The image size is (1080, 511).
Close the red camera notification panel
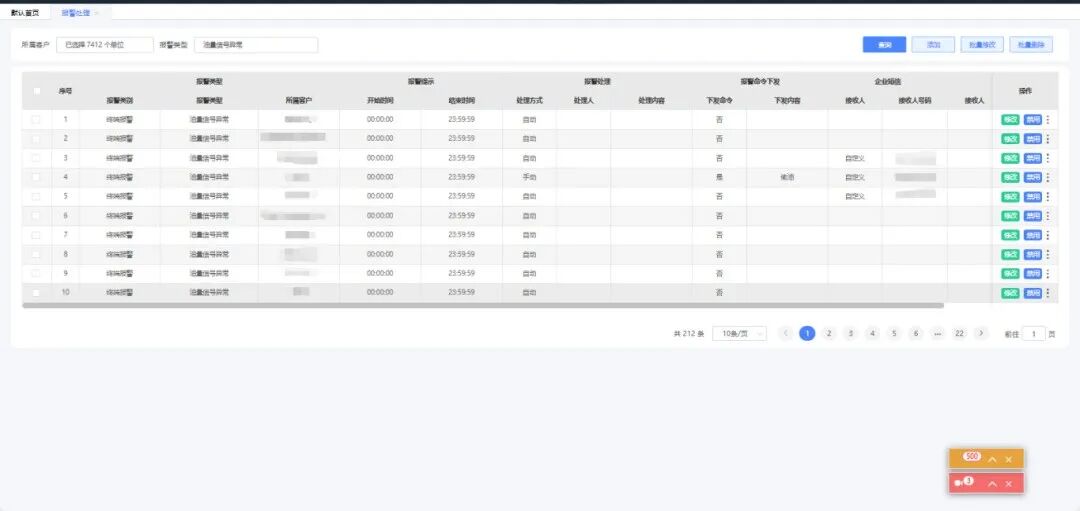[1008, 484]
